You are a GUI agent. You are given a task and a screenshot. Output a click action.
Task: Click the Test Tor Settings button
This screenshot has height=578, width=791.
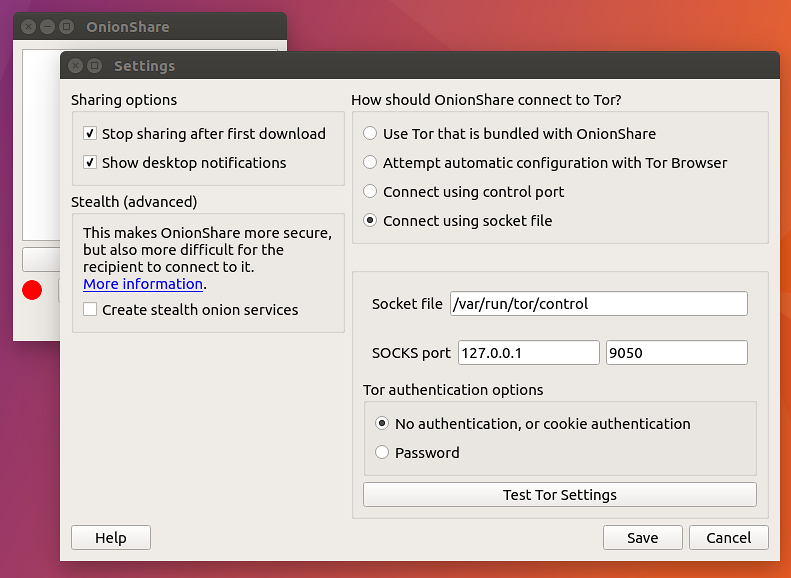[x=559, y=495]
